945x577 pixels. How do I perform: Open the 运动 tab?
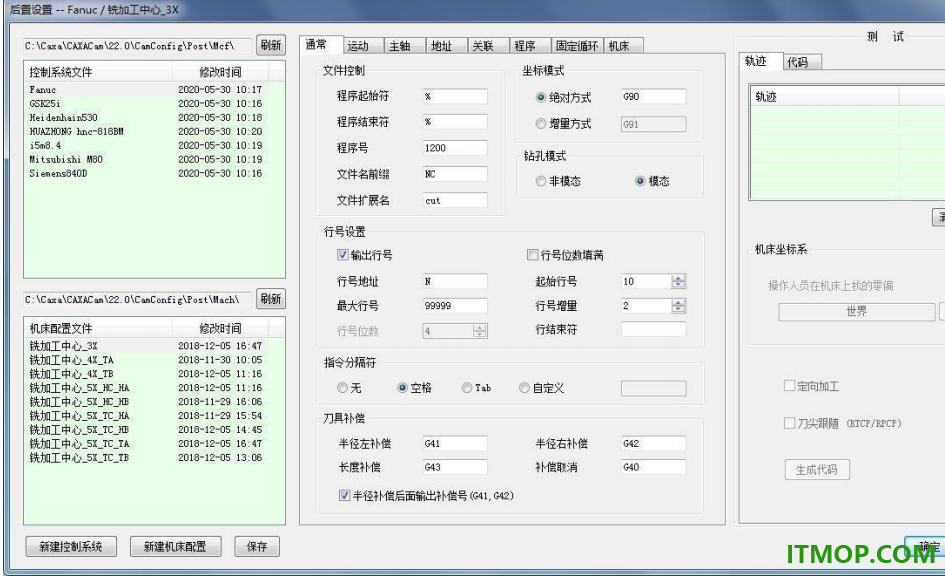click(363, 46)
